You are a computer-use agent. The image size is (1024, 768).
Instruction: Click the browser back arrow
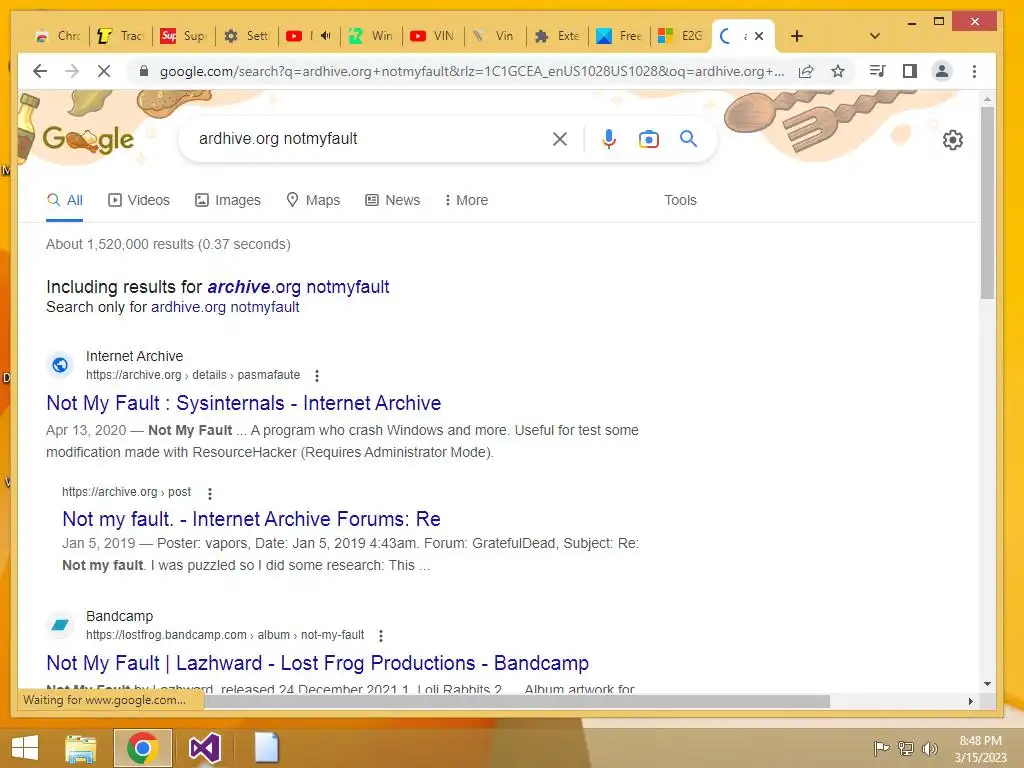coord(40,71)
